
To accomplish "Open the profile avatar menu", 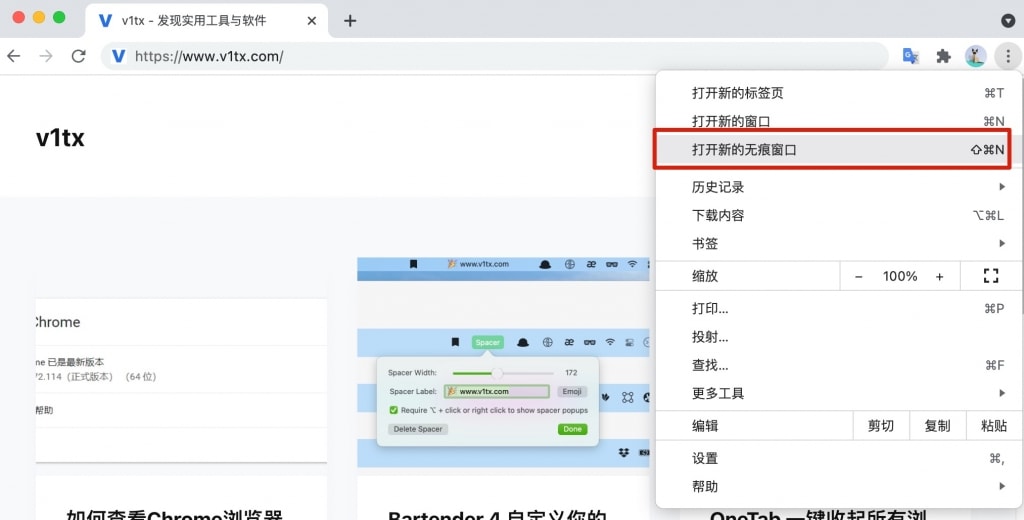I will pyautogui.click(x=975, y=56).
